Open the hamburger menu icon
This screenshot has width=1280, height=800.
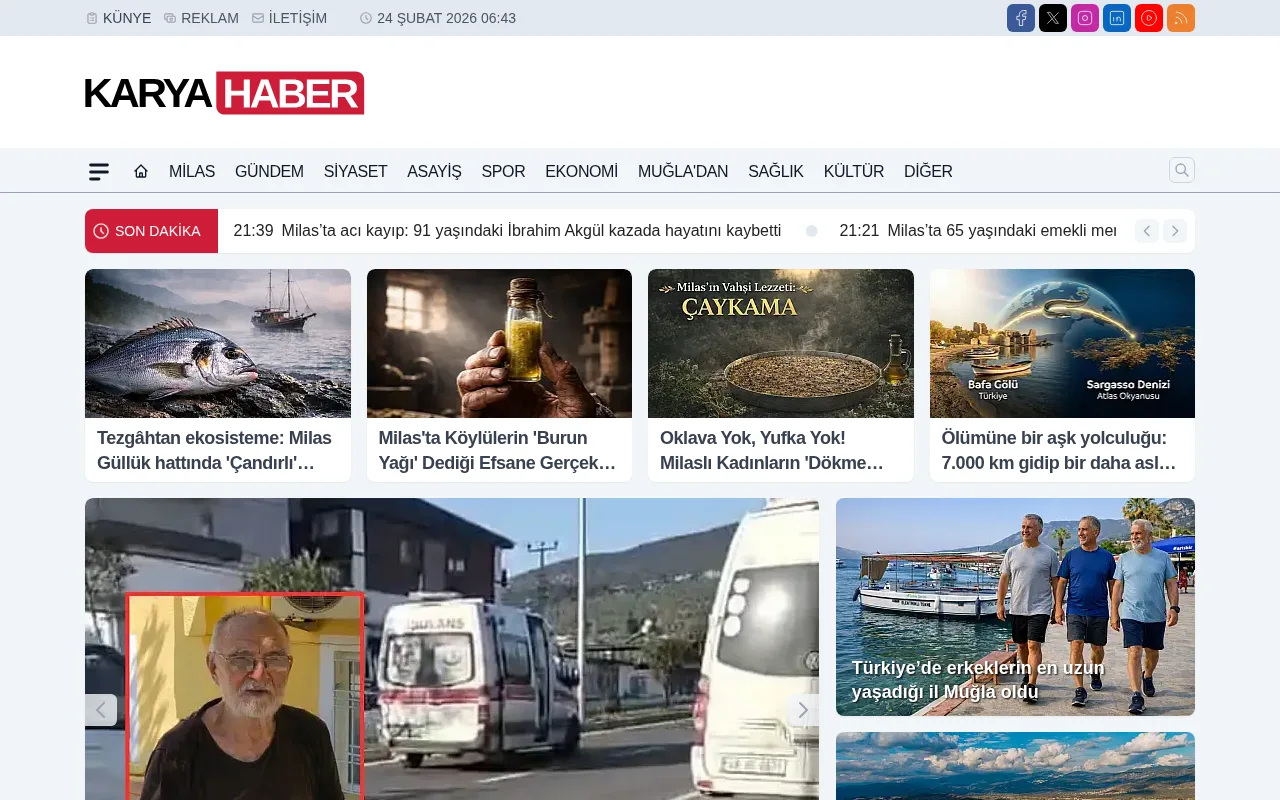[x=98, y=171]
